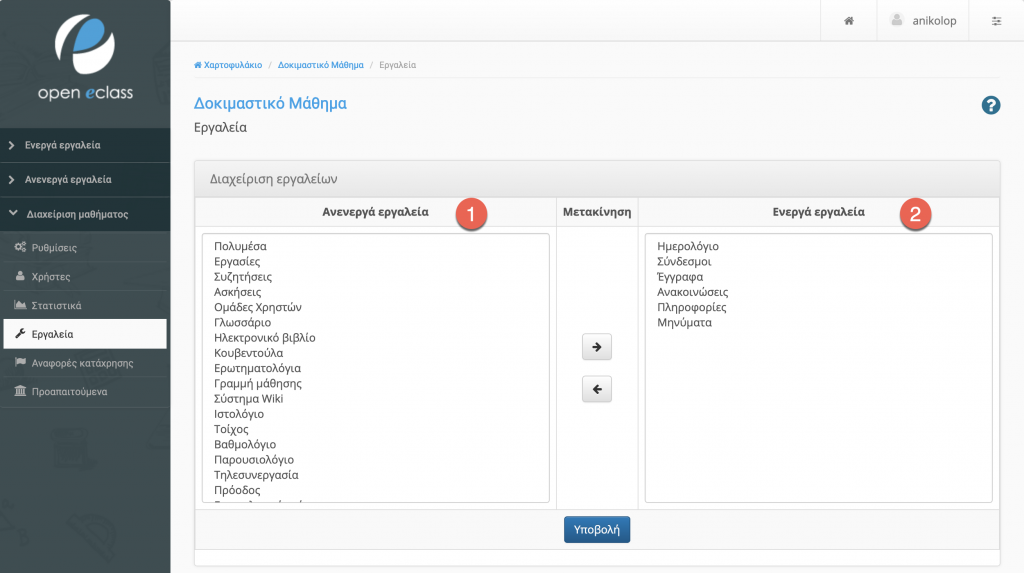Open the sliders settings icon at top right
The height and width of the screenshot is (573, 1024).
[996, 21]
